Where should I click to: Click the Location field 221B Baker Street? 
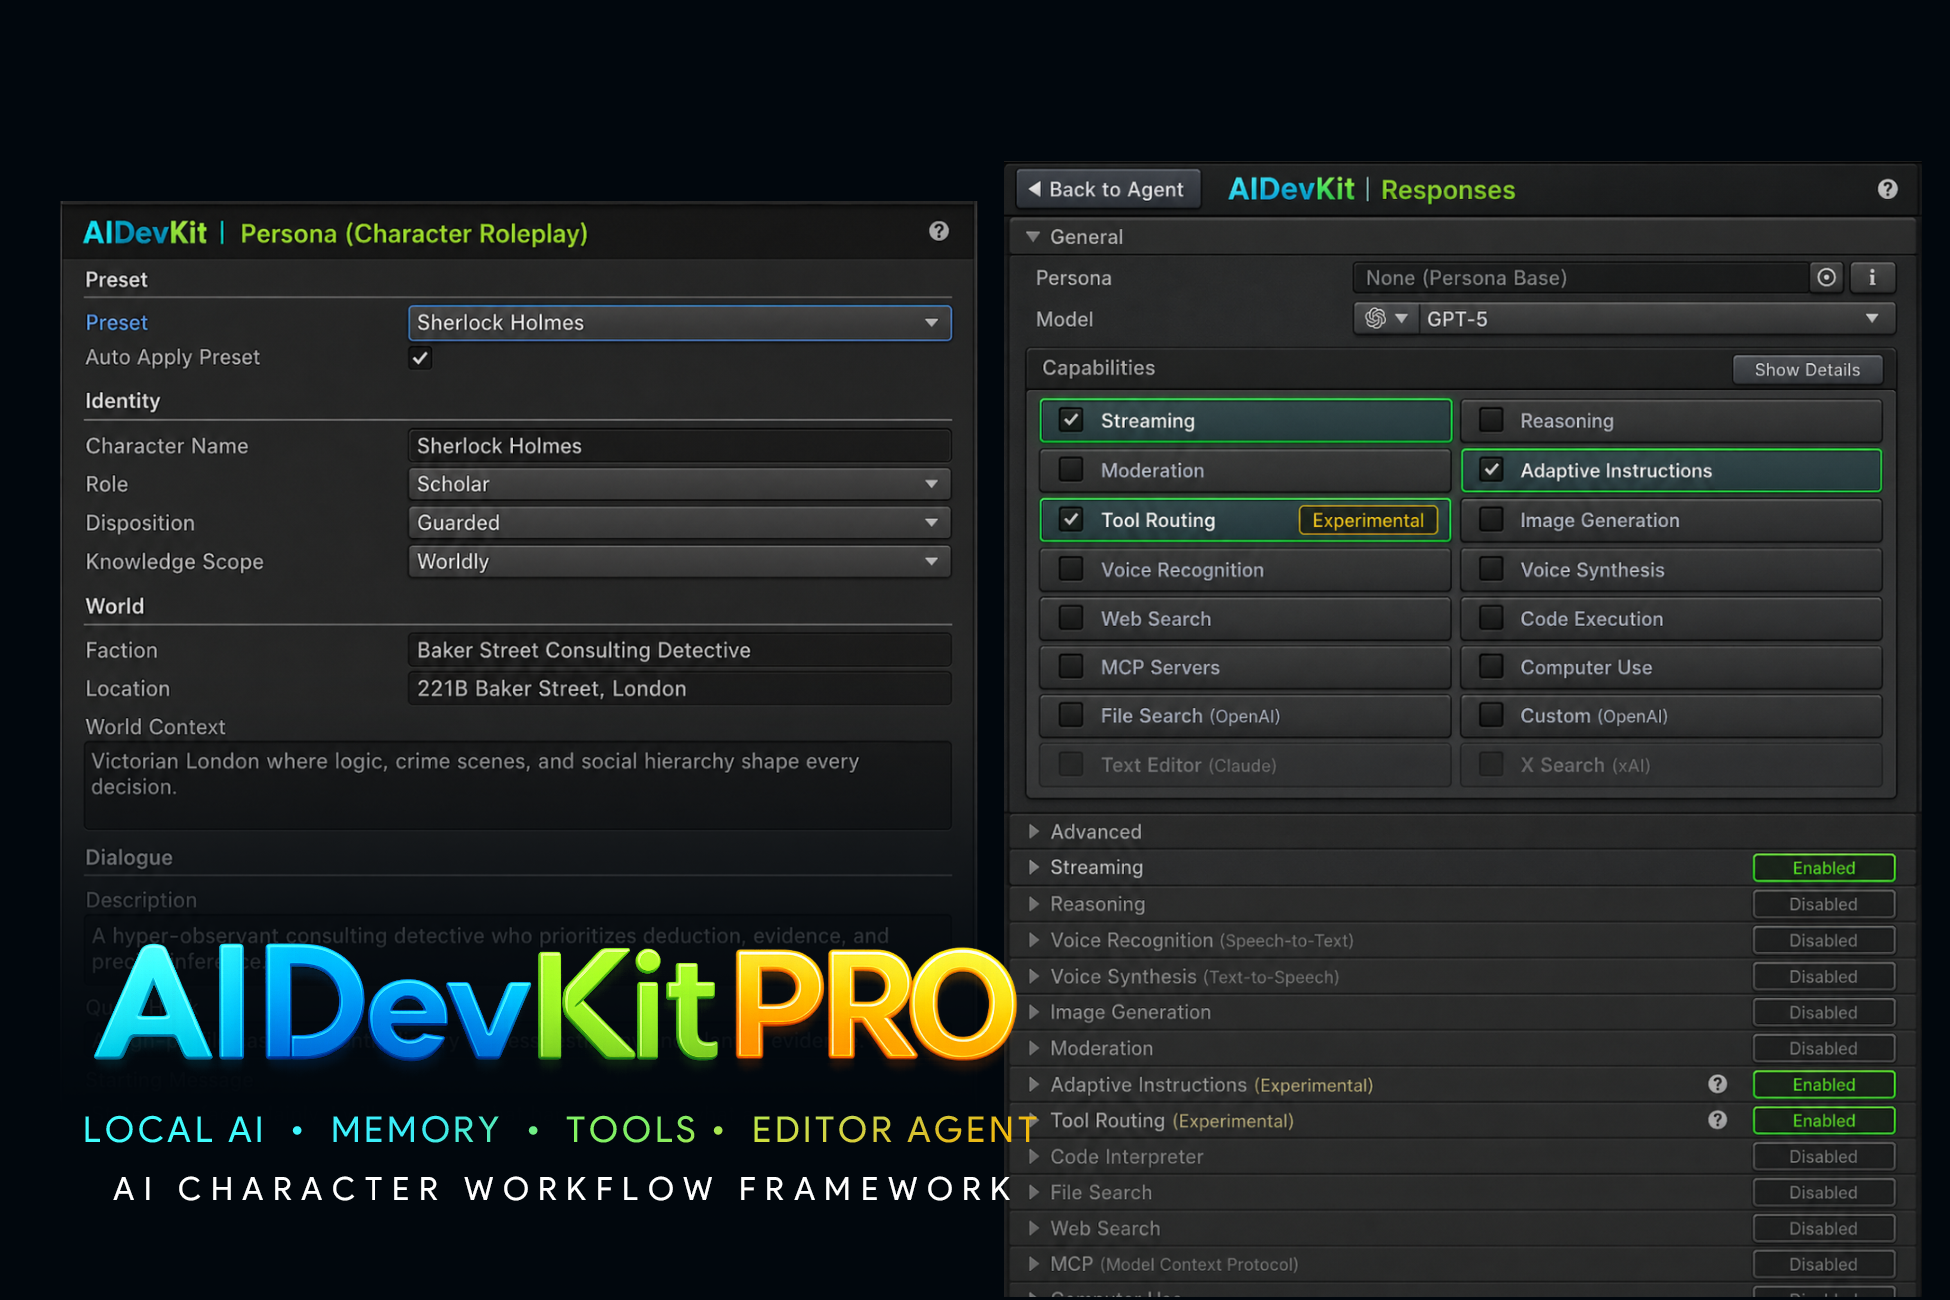[x=679, y=689]
